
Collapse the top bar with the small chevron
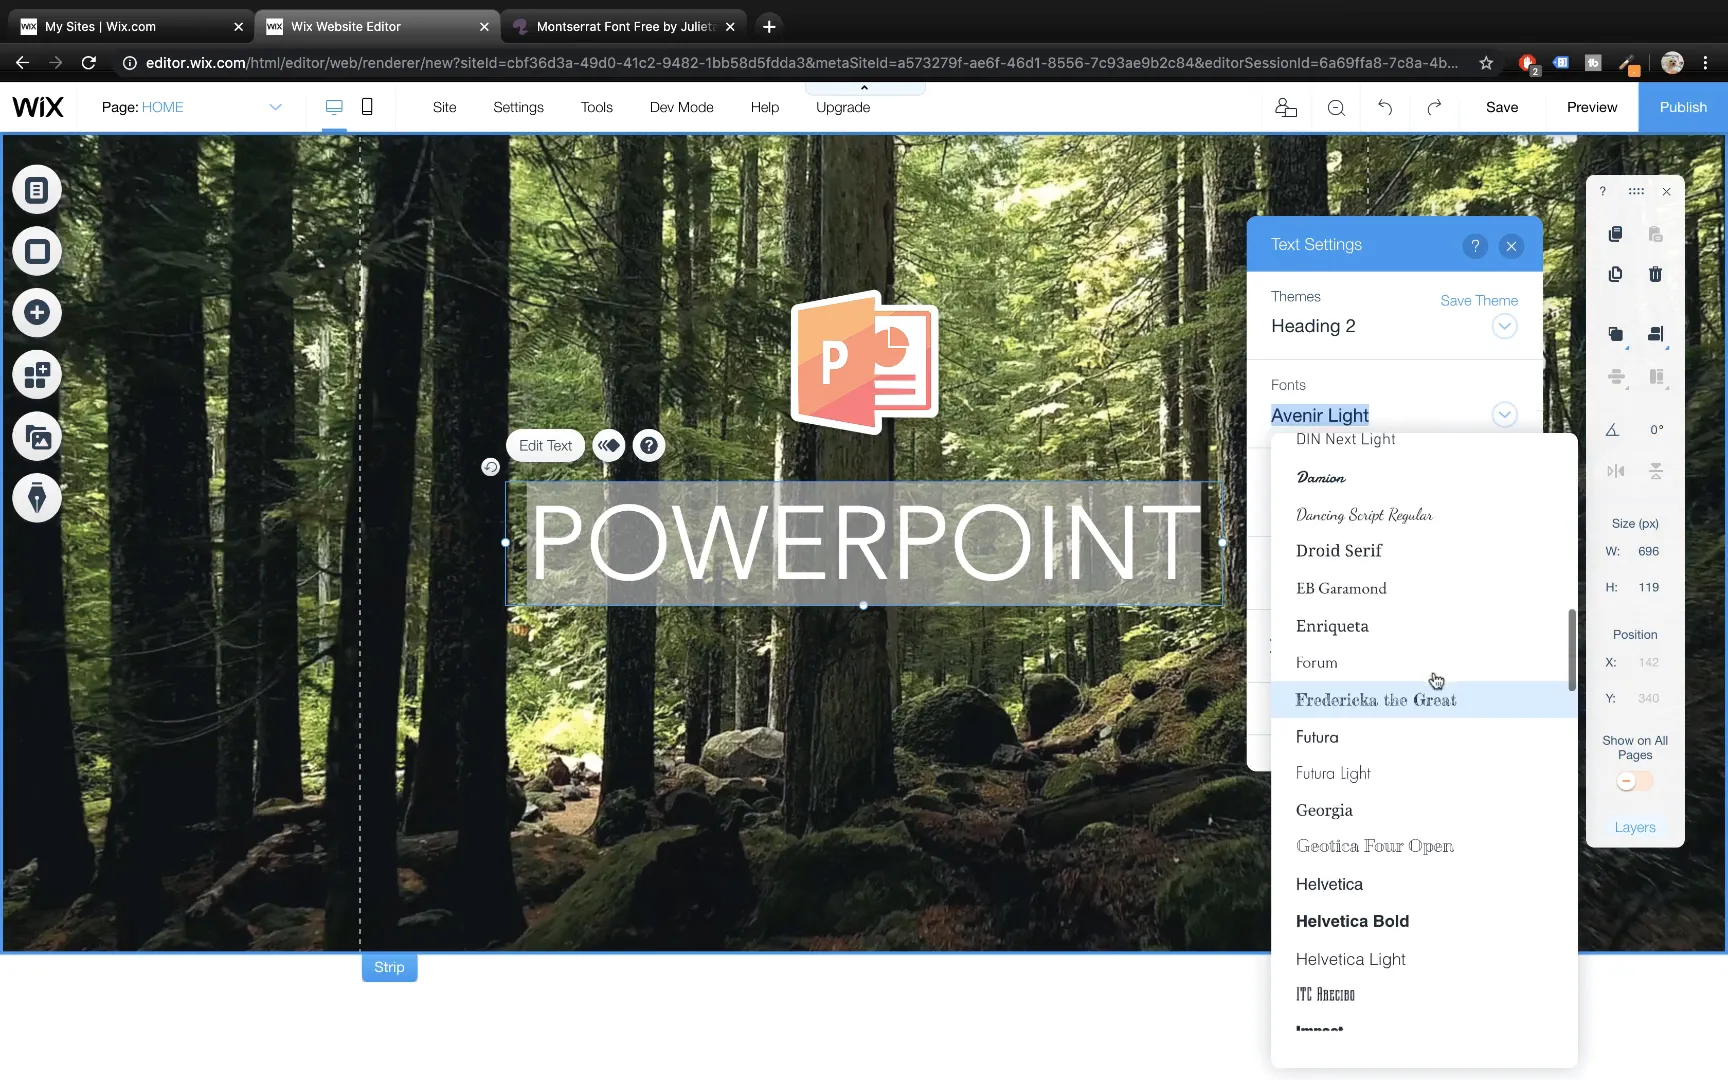coord(865,88)
